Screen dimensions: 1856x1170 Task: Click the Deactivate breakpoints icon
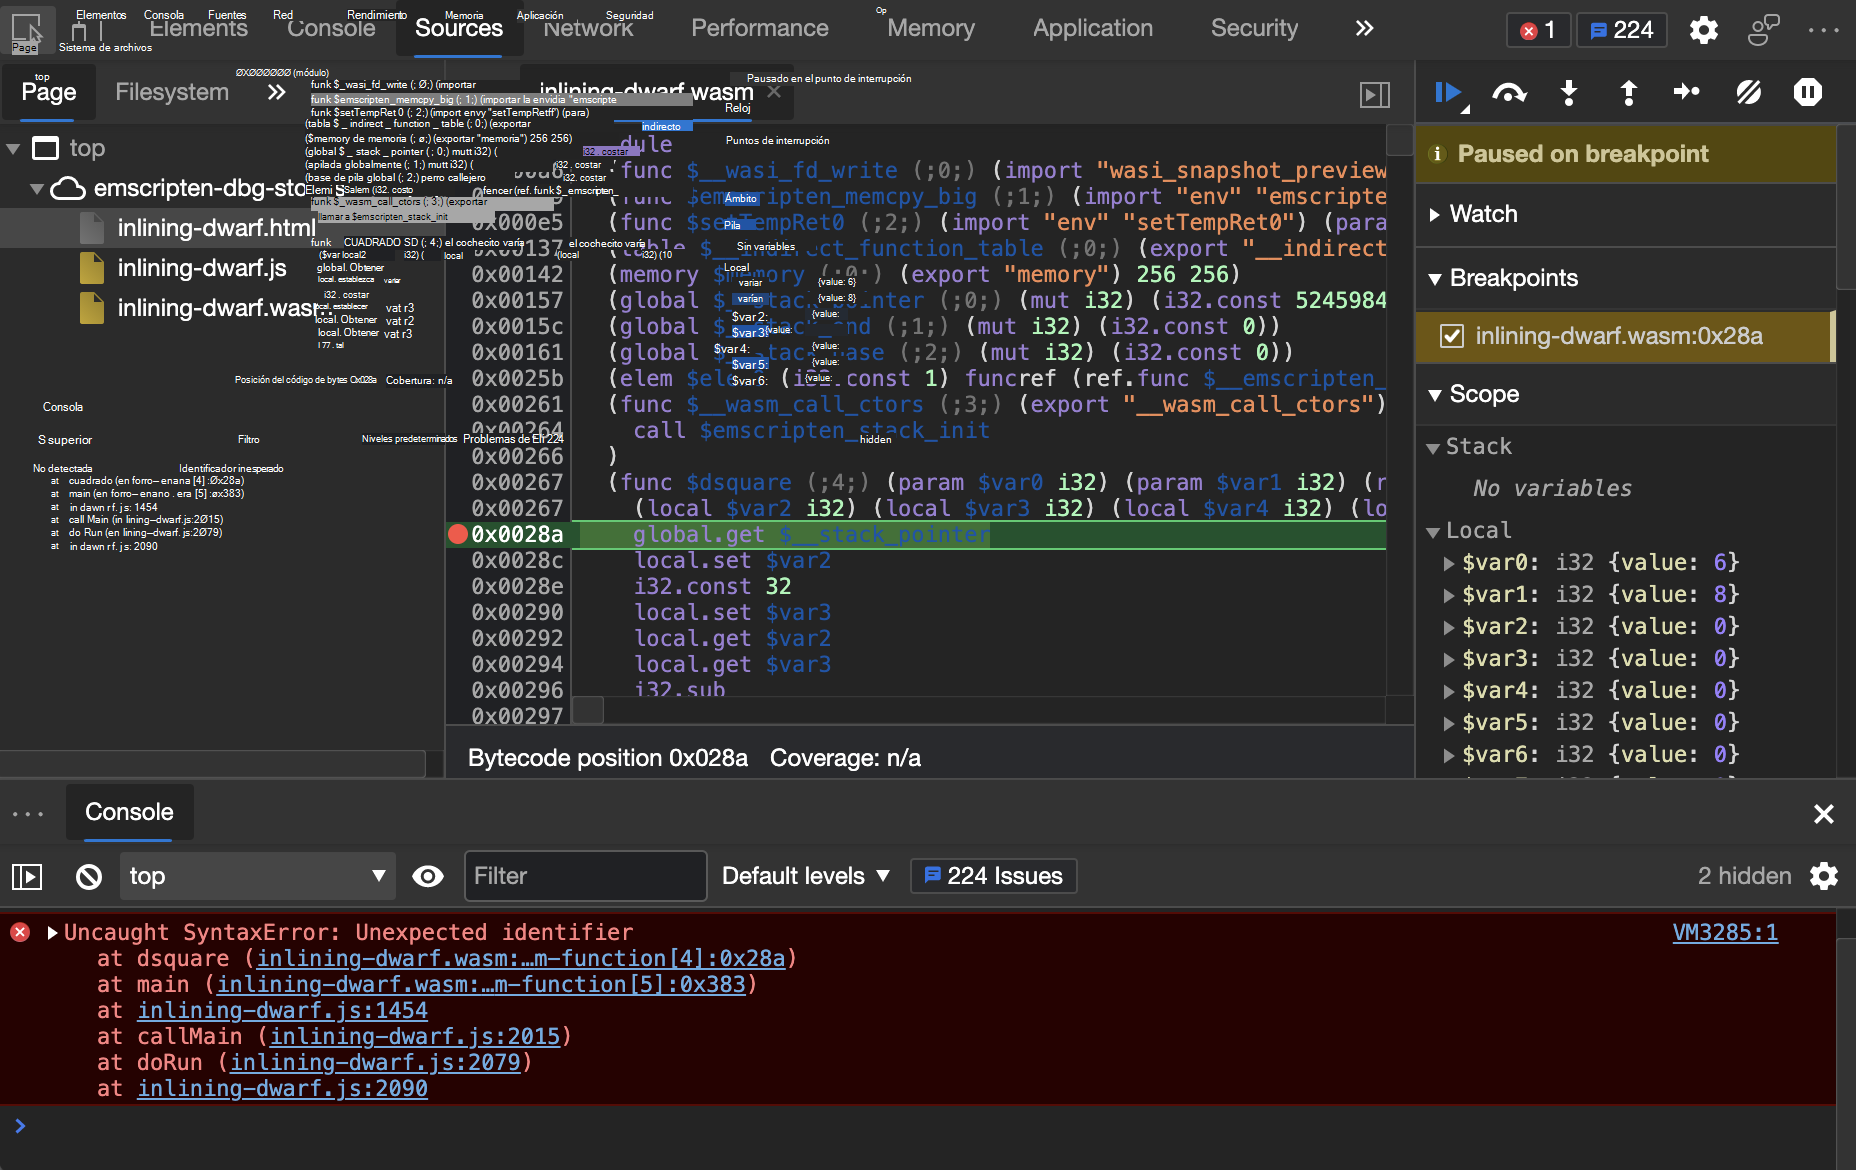pos(1748,93)
